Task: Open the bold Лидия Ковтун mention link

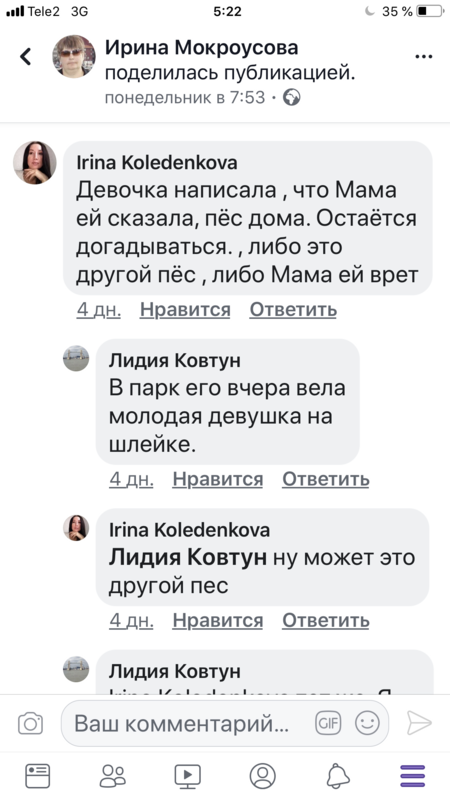Action: [x=188, y=558]
